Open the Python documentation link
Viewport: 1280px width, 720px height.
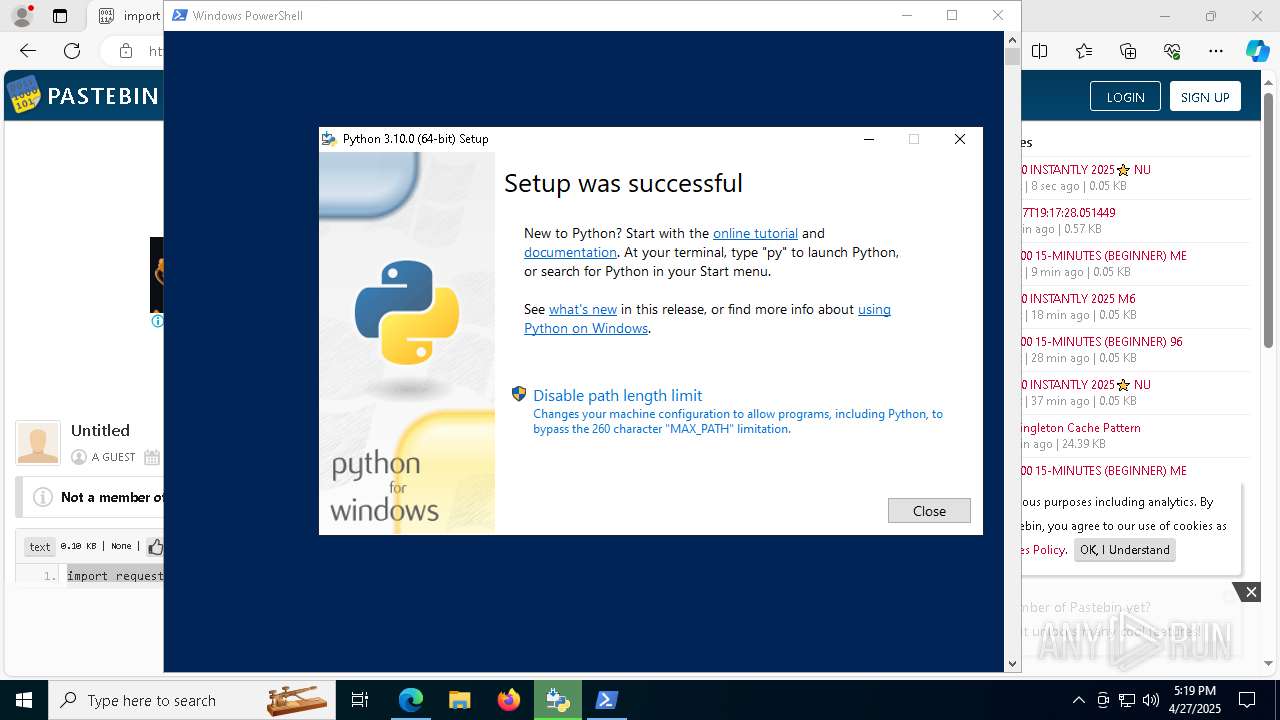(570, 252)
